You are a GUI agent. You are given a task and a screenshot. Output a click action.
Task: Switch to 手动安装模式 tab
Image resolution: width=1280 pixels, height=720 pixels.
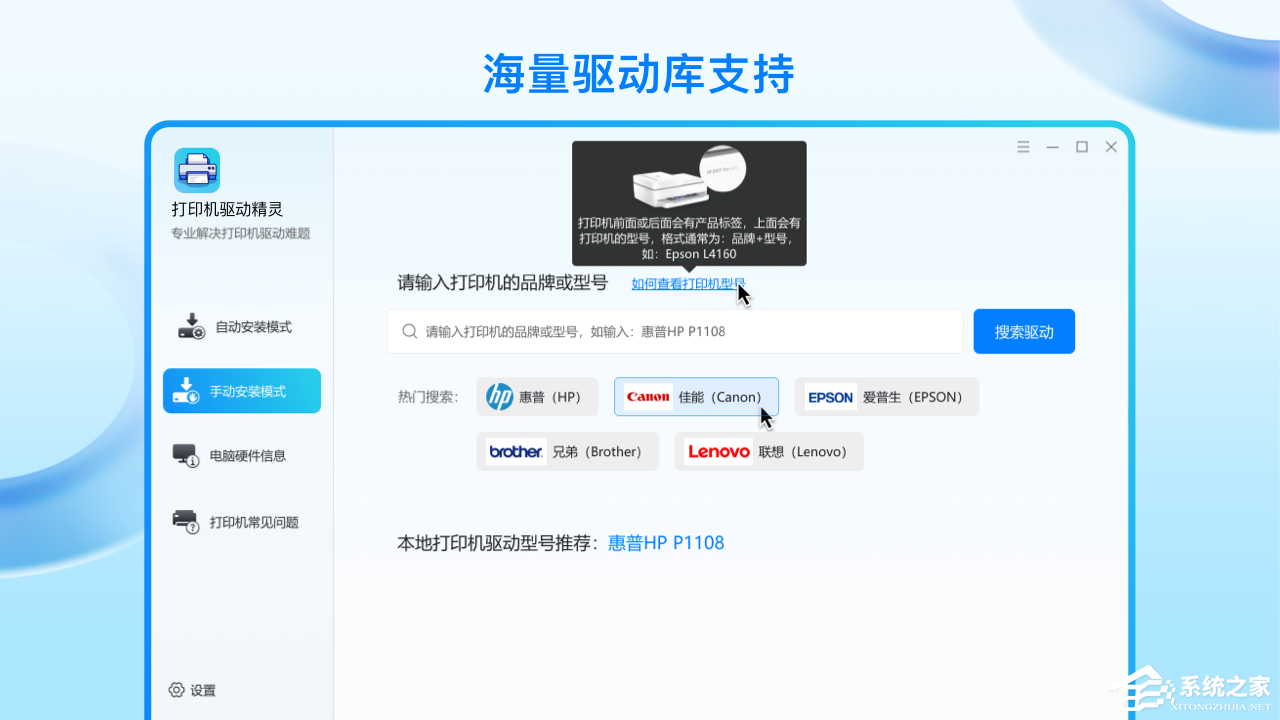[x=242, y=390]
